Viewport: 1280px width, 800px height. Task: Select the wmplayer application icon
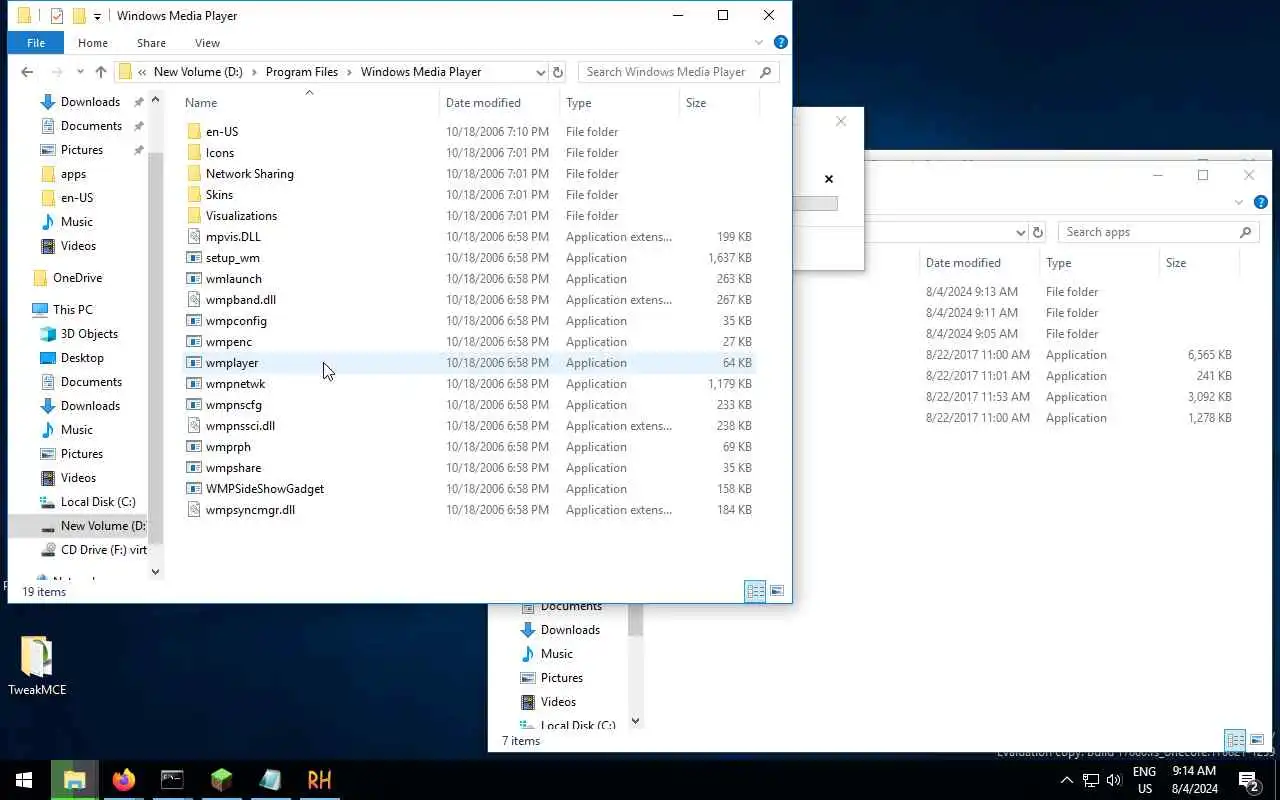pos(195,363)
